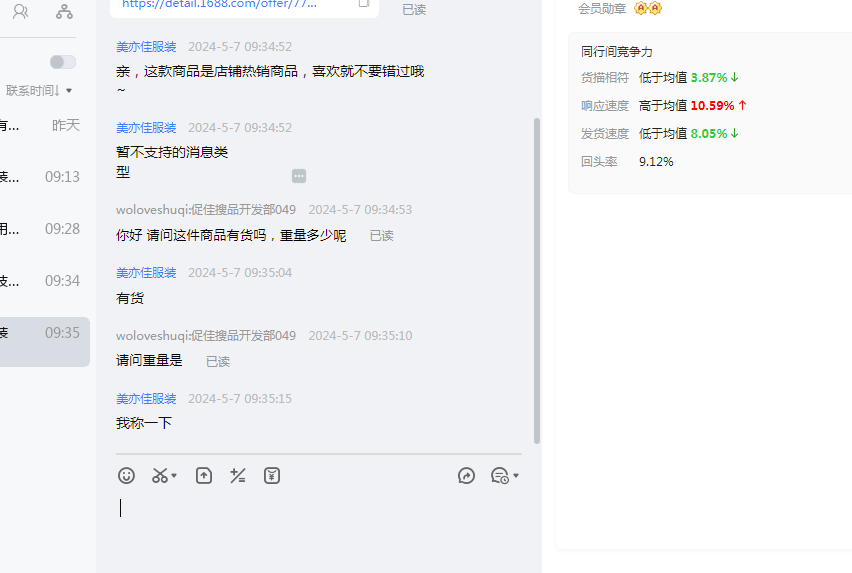Click the 货描相符 value 3.87%
852x573 pixels.
pos(709,78)
